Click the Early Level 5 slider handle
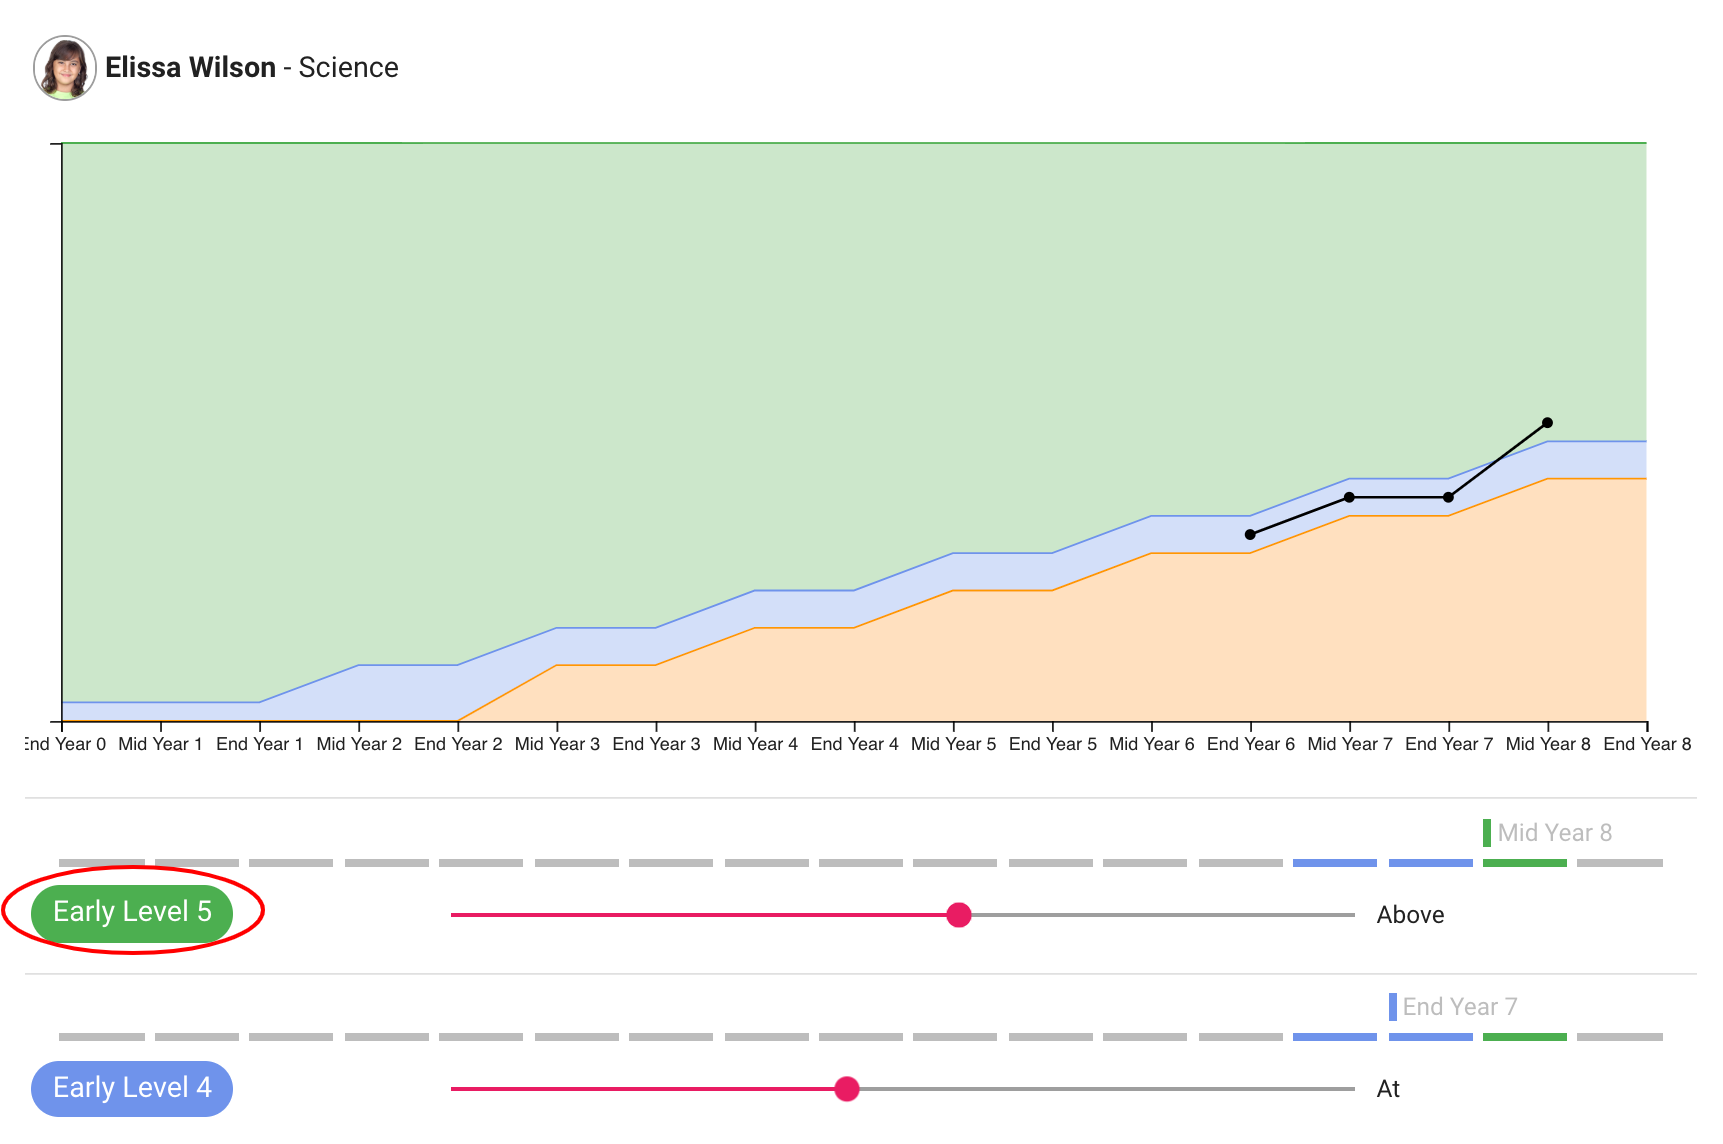Image resolution: width=1723 pixels, height=1144 pixels. tap(958, 915)
